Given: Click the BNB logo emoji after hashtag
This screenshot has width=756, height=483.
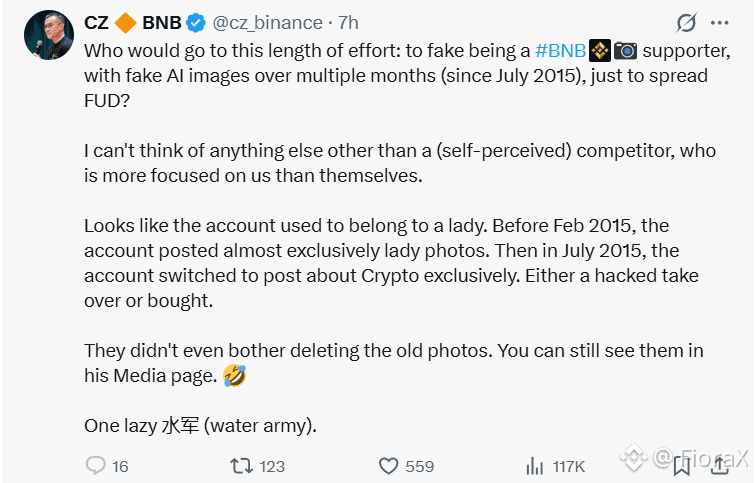Looking at the screenshot, I should pyautogui.click(x=599, y=49).
